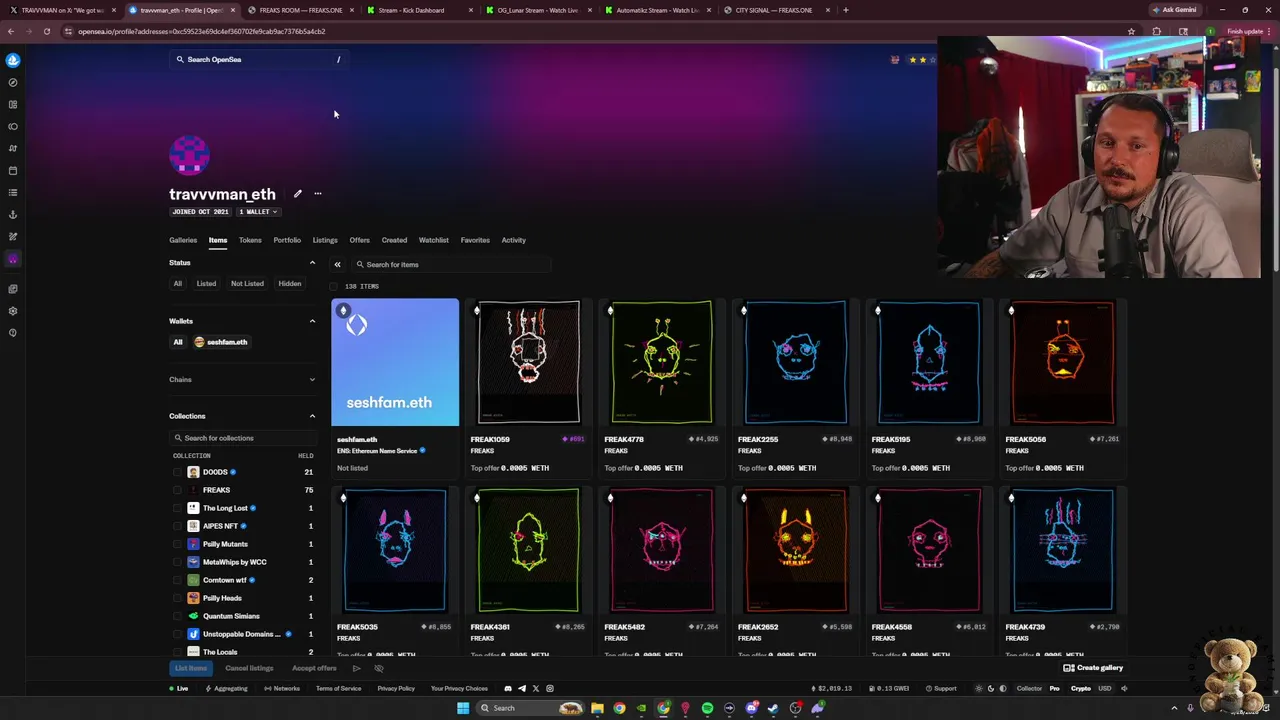The image size is (1280, 720).
Task: Select all items checkbox beside 138 ITEMS
Action: pyautogui.click(x=334, y=286)
